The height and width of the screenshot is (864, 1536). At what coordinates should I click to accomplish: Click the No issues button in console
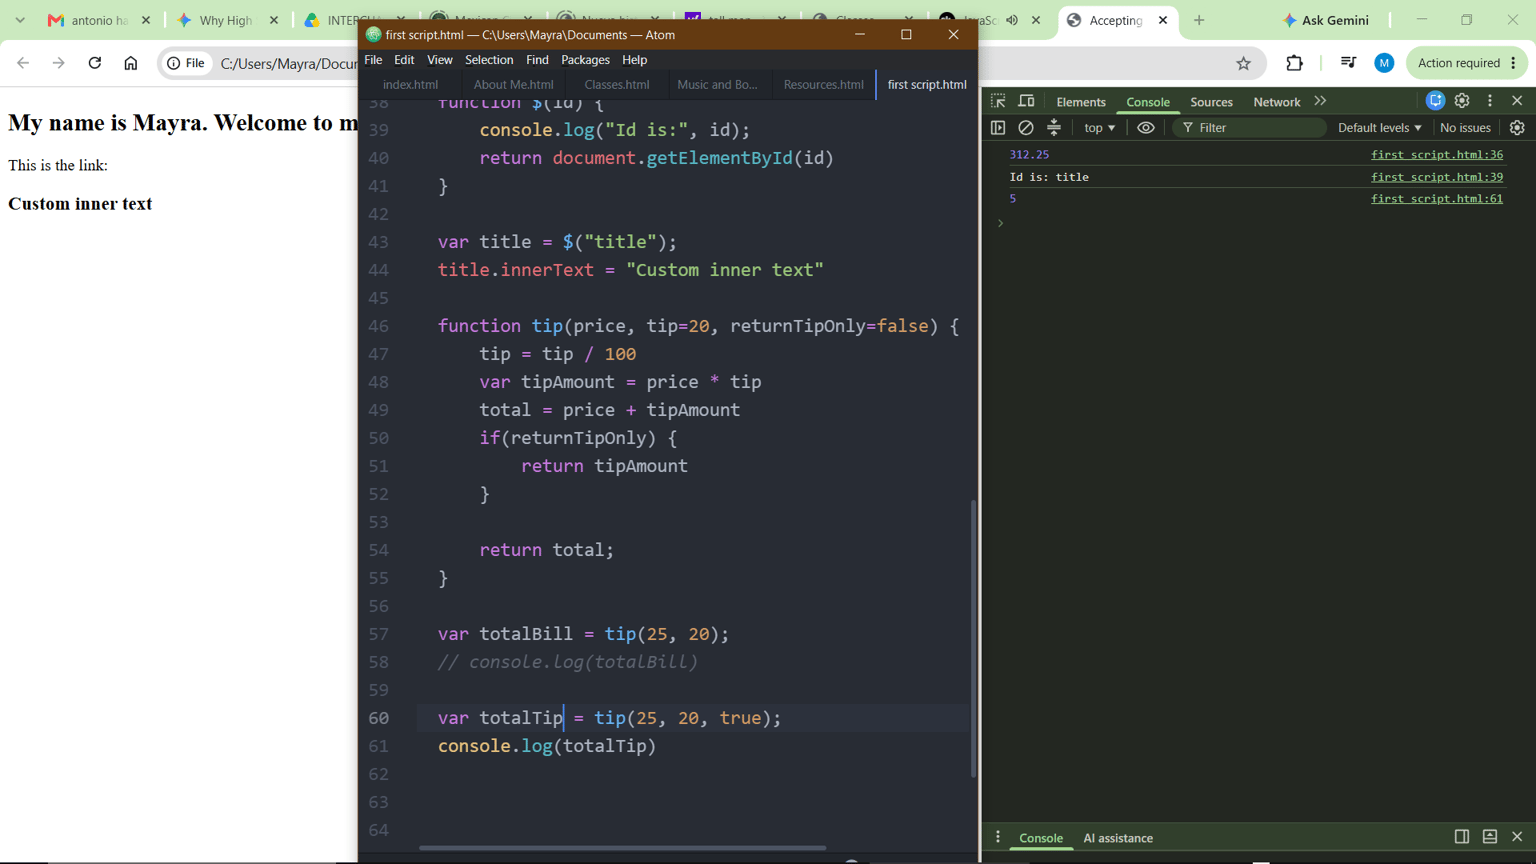pyautogui.click(x=1465, y=128)
